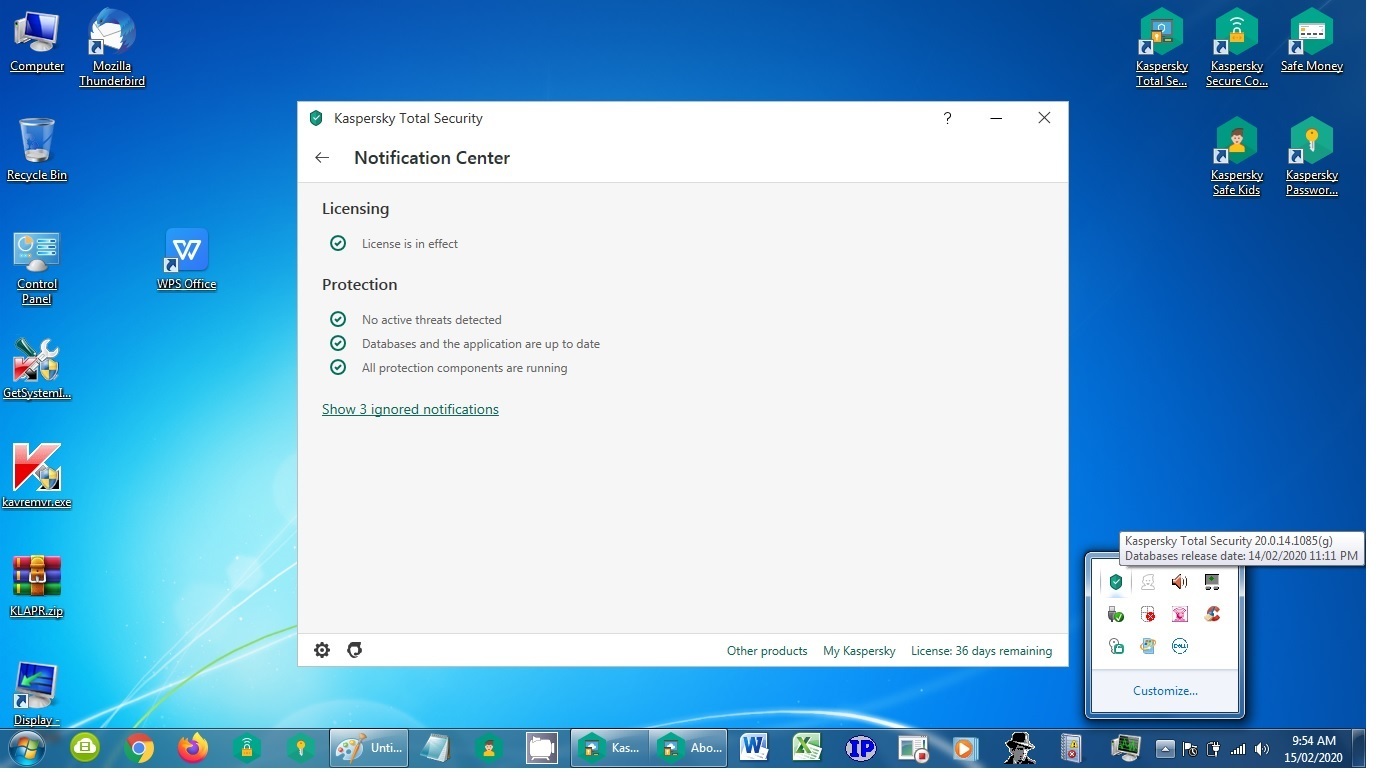Open the My Kaspersky link
The image size is (1376, 776).
pyautogui.click(x=859, y=651)
